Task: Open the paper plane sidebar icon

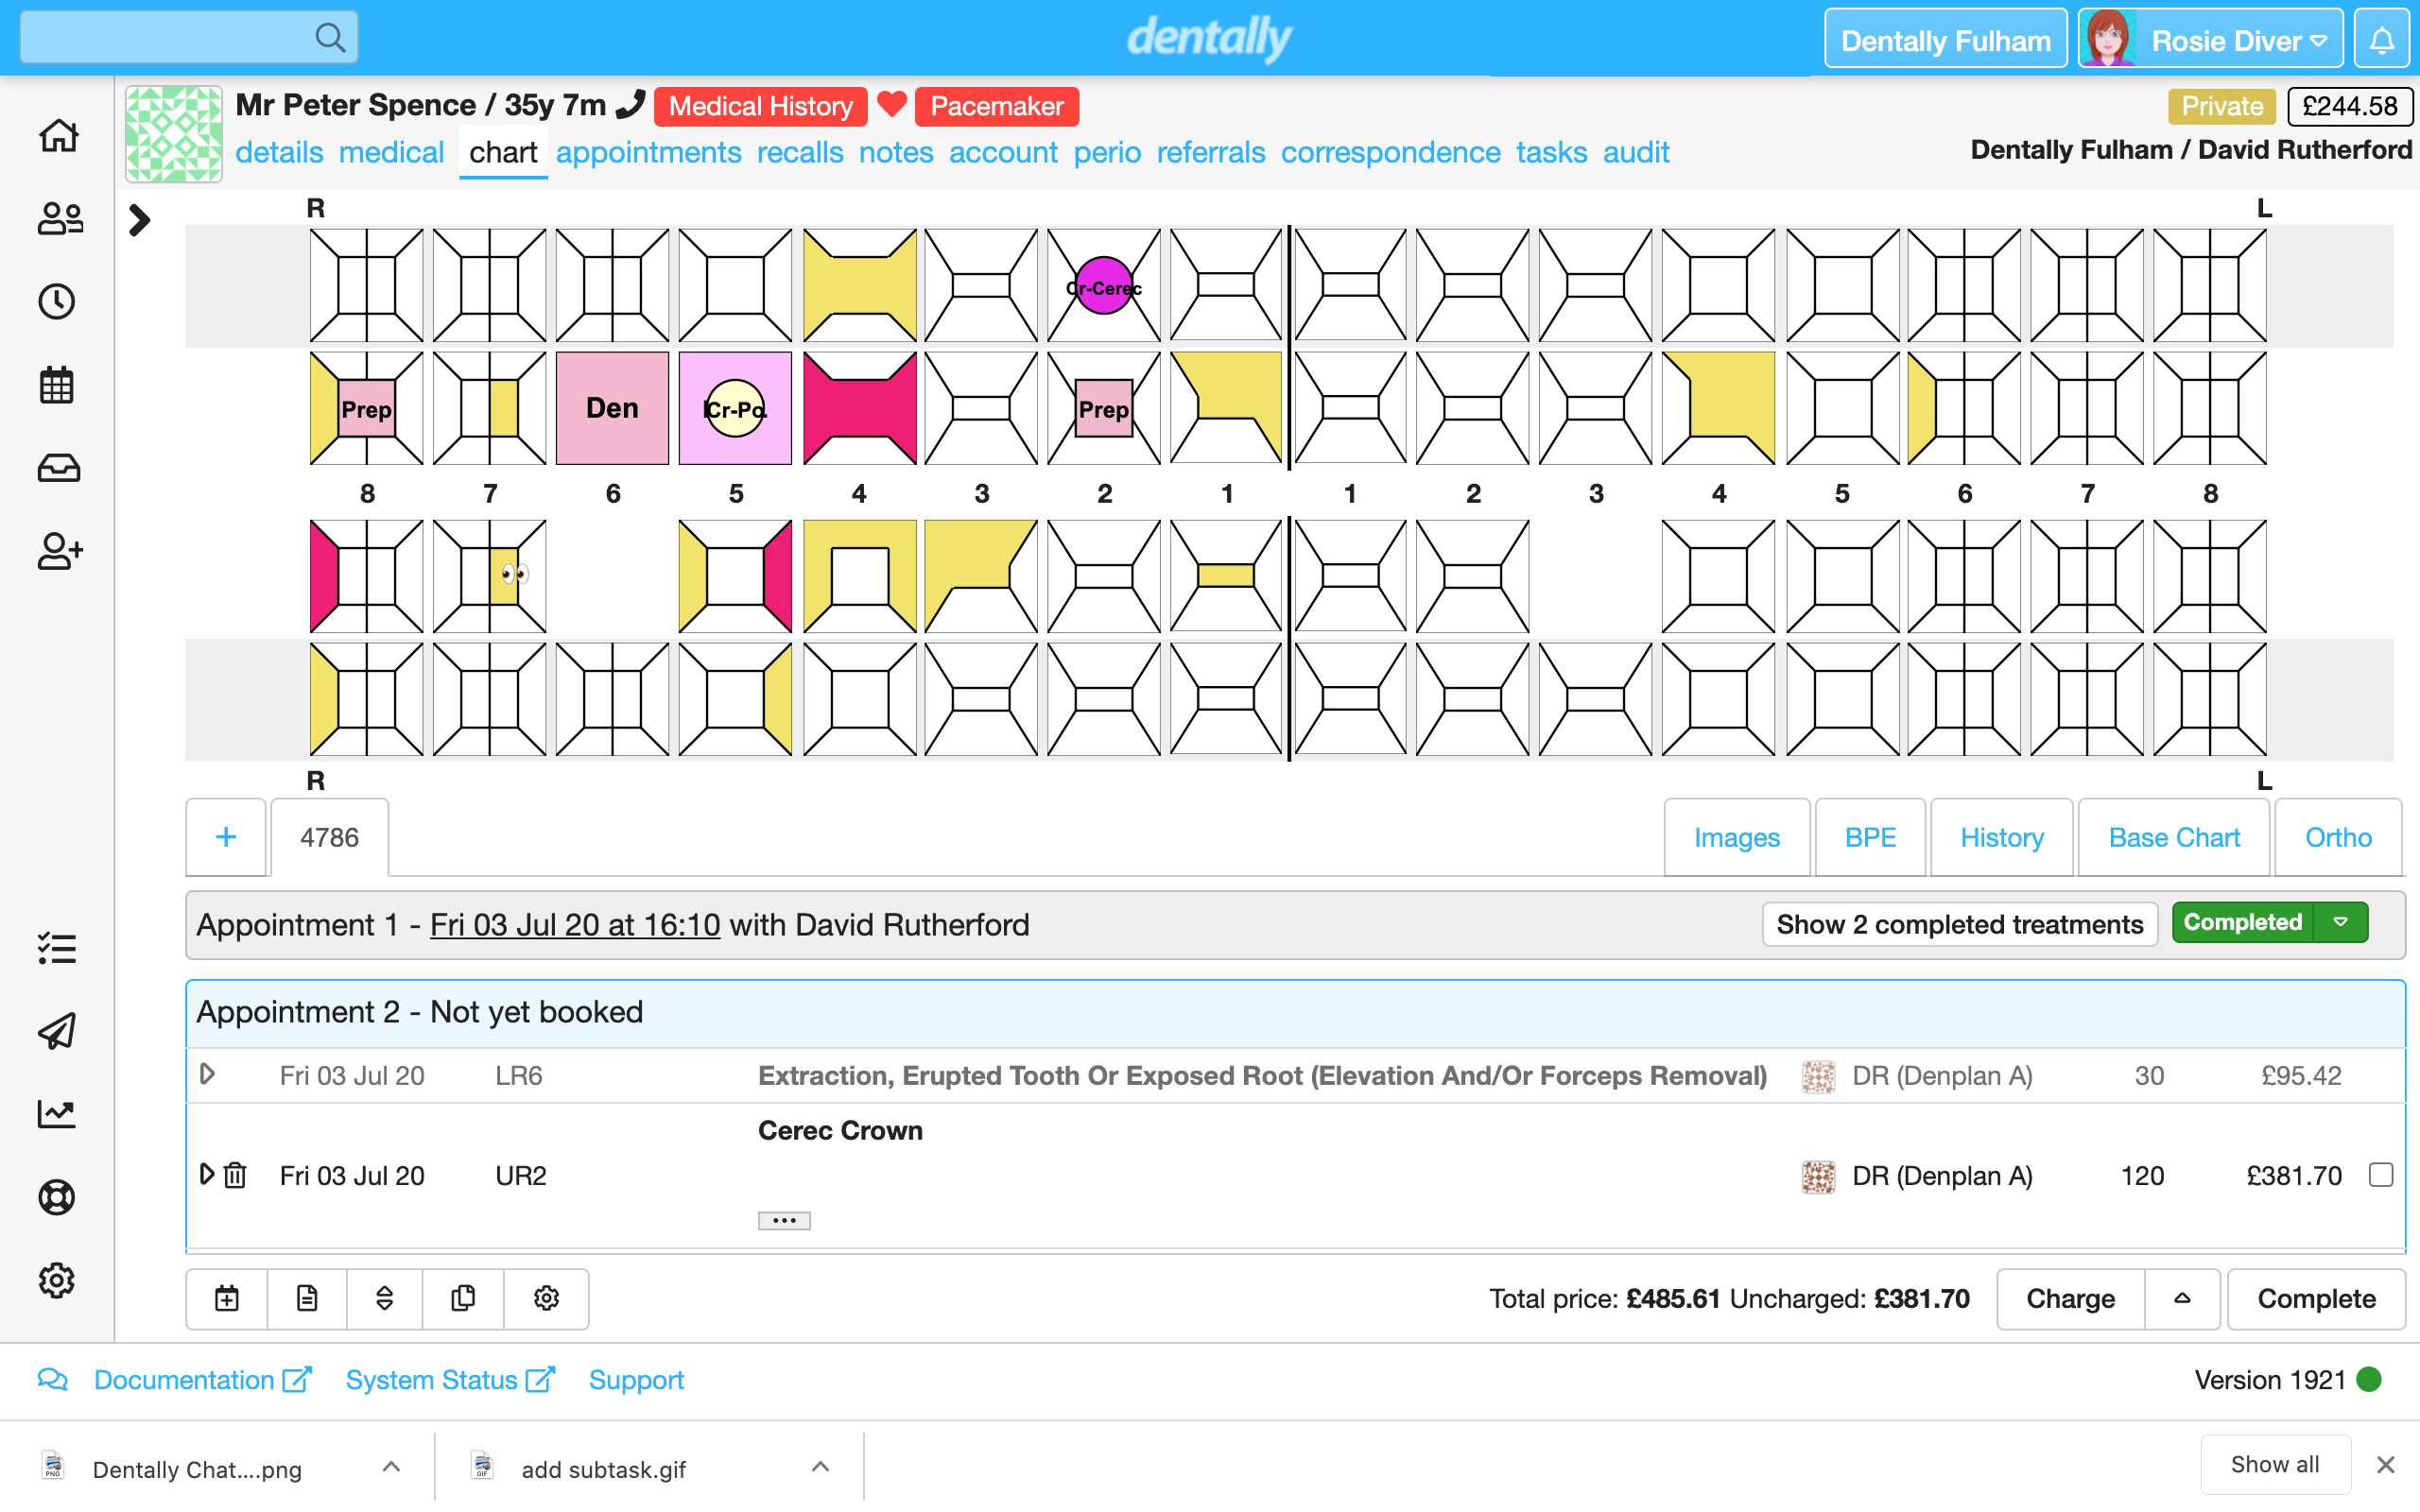Action: [x=58, y=1031]
